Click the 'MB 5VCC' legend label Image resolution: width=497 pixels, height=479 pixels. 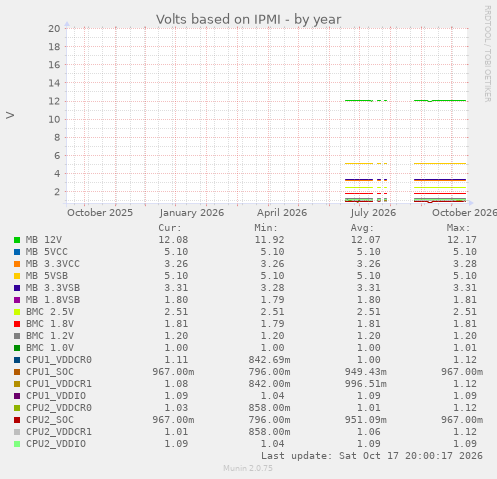click(47, 252)
